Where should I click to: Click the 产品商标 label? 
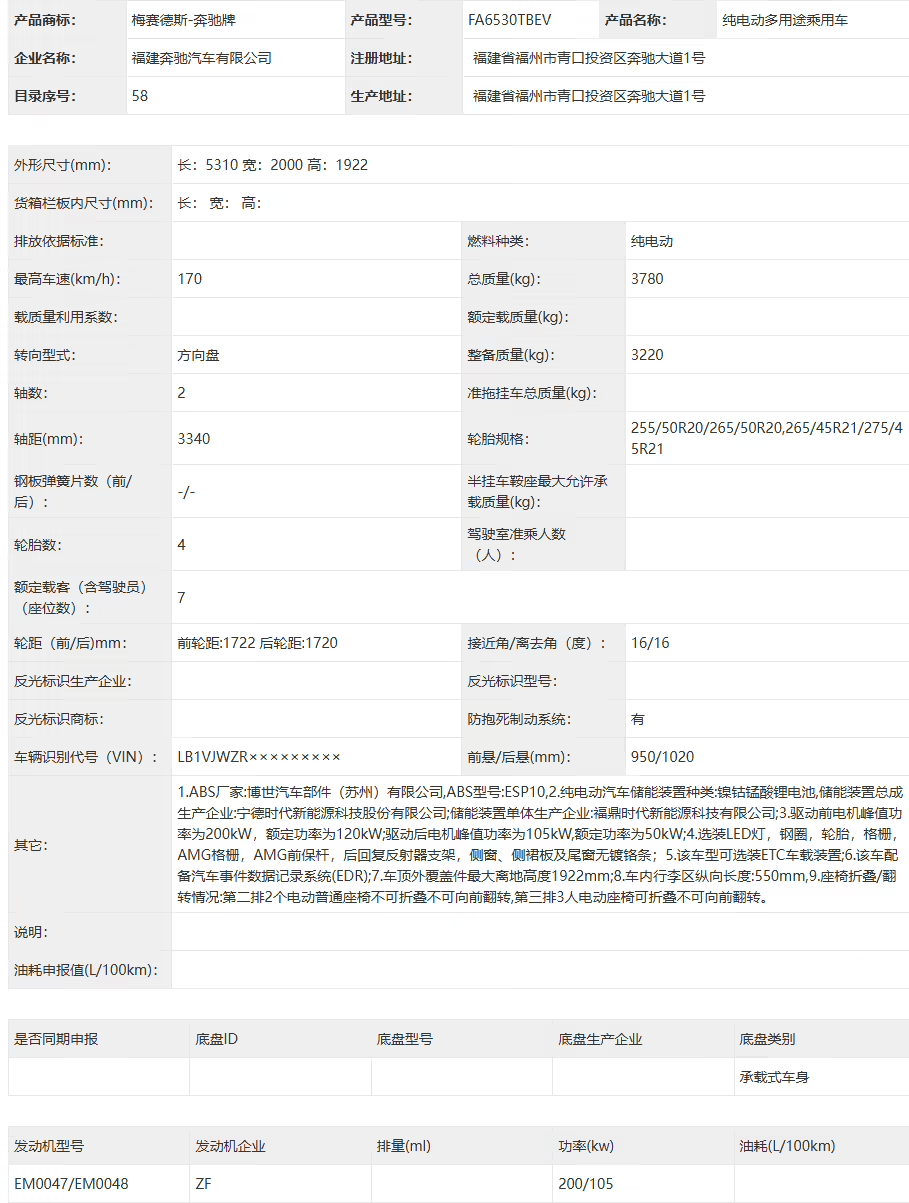[46, 20]
